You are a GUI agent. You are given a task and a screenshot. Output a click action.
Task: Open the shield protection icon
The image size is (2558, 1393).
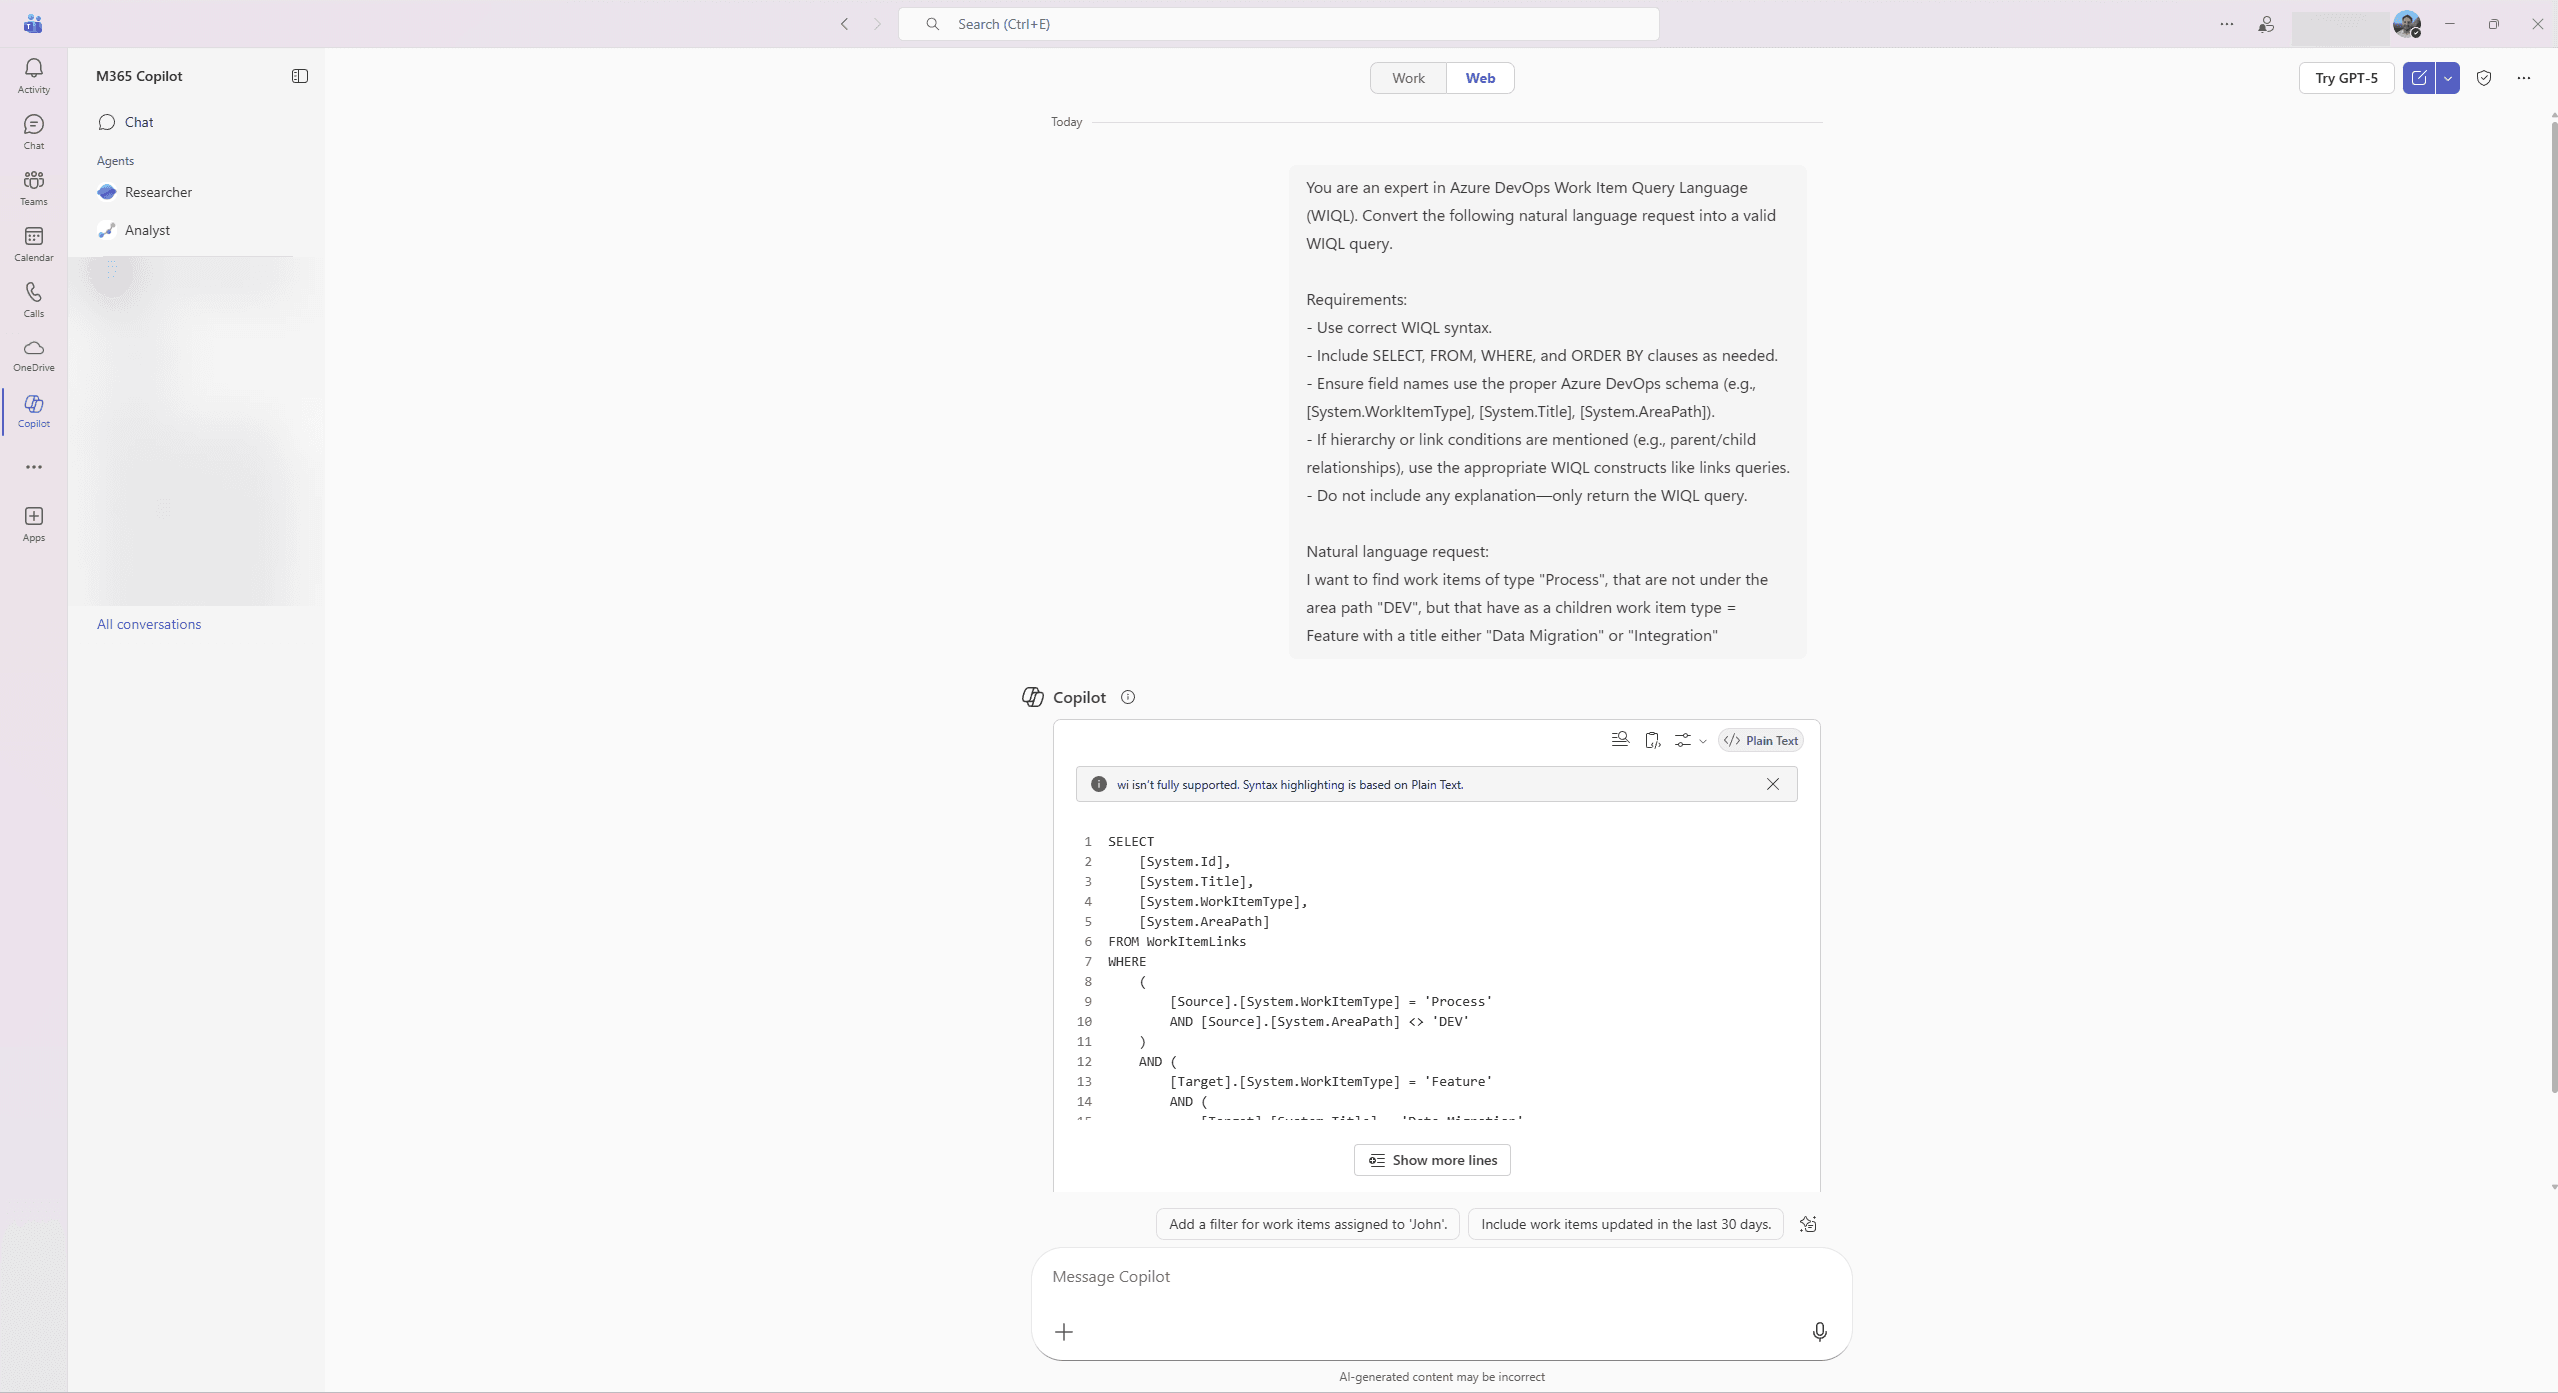tap(2484, 78)
